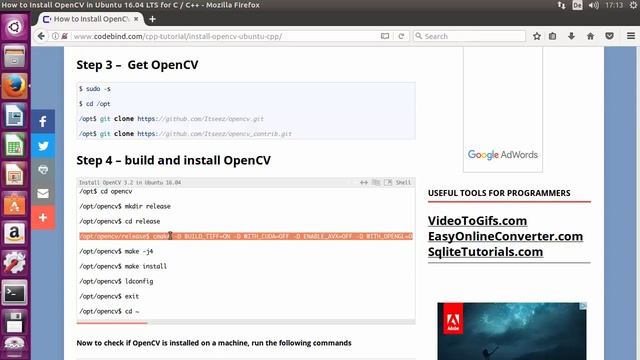
Task: Toggle code line wrap arrows icon
Action: pos(364,182)
